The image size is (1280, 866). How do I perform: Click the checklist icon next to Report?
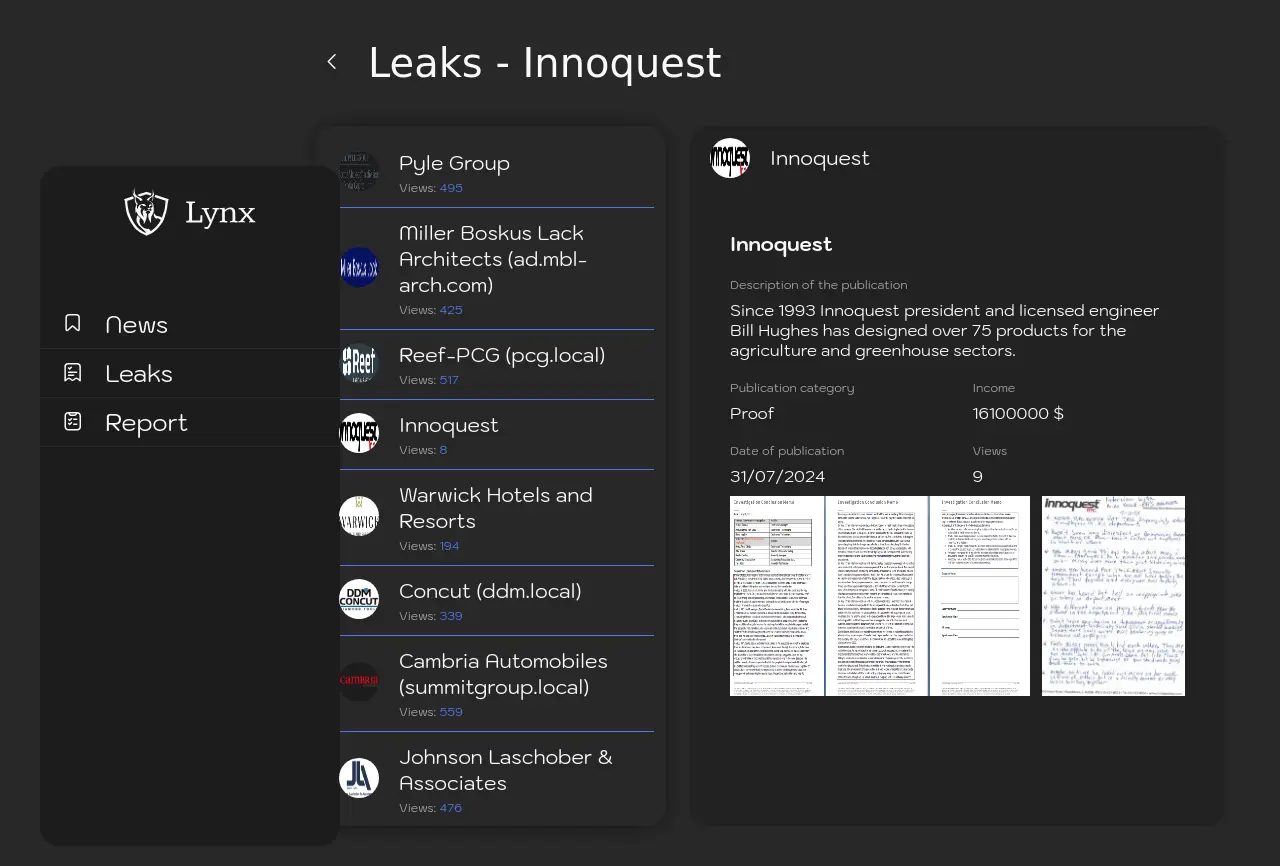[73, 421]
